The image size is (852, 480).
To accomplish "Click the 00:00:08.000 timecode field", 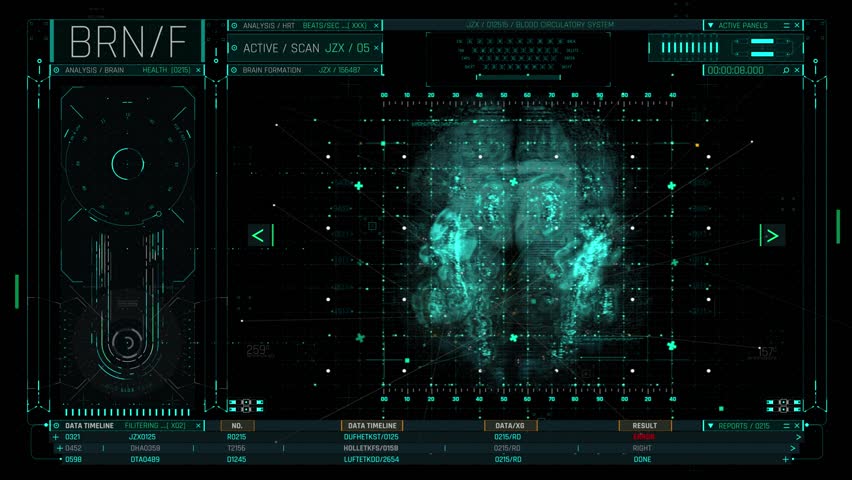I will coord(736,70).
